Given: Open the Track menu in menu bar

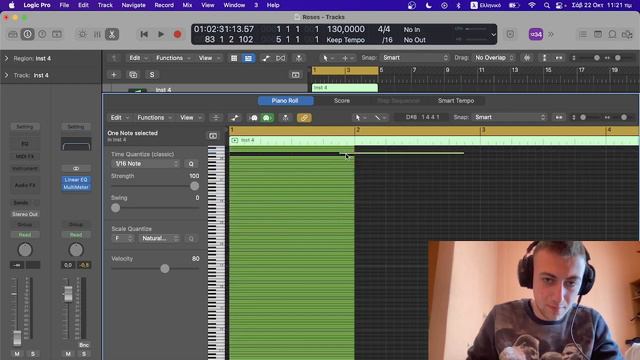Looking at the screenshot, I should pos(105,5).
